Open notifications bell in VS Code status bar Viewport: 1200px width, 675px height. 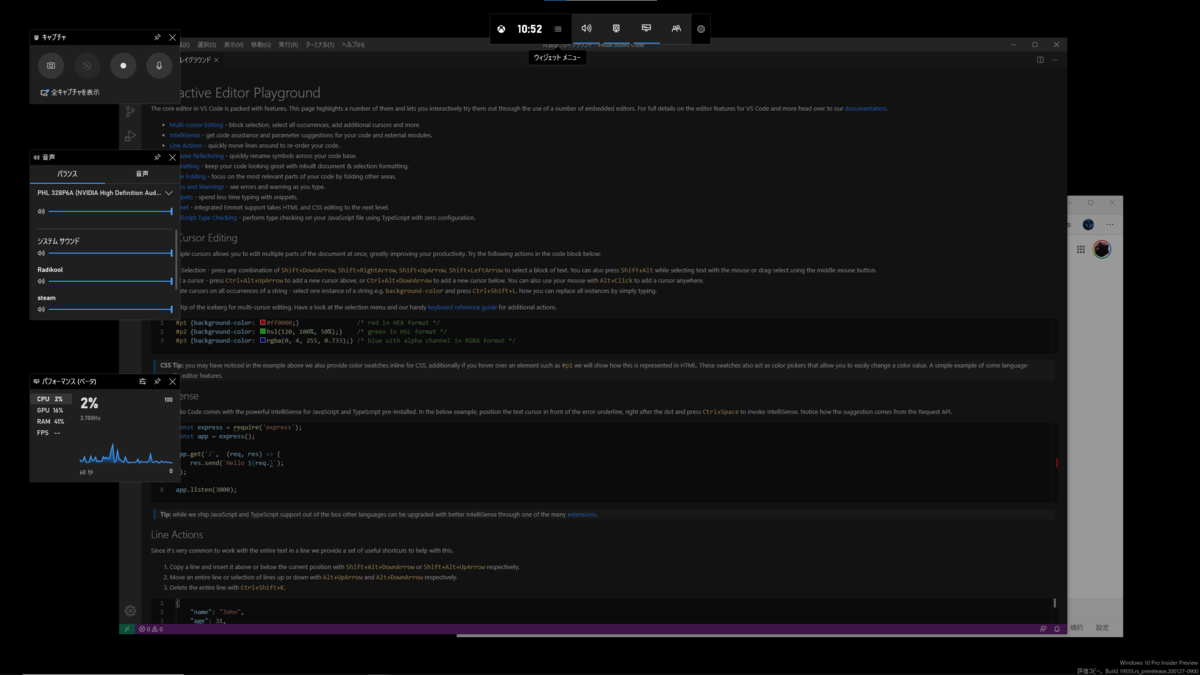click(1057, 629)
